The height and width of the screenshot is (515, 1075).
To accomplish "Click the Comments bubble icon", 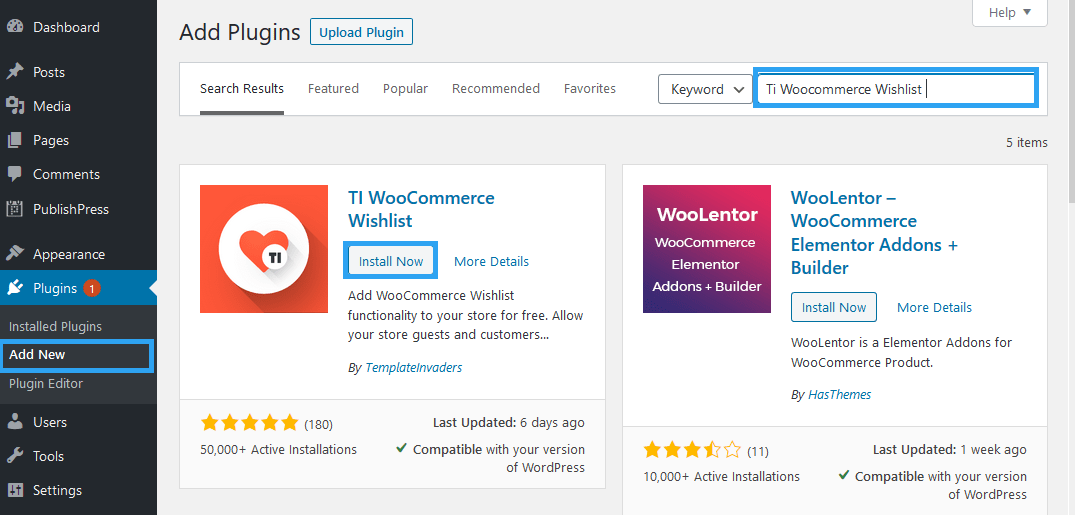I will click(14, 174).
